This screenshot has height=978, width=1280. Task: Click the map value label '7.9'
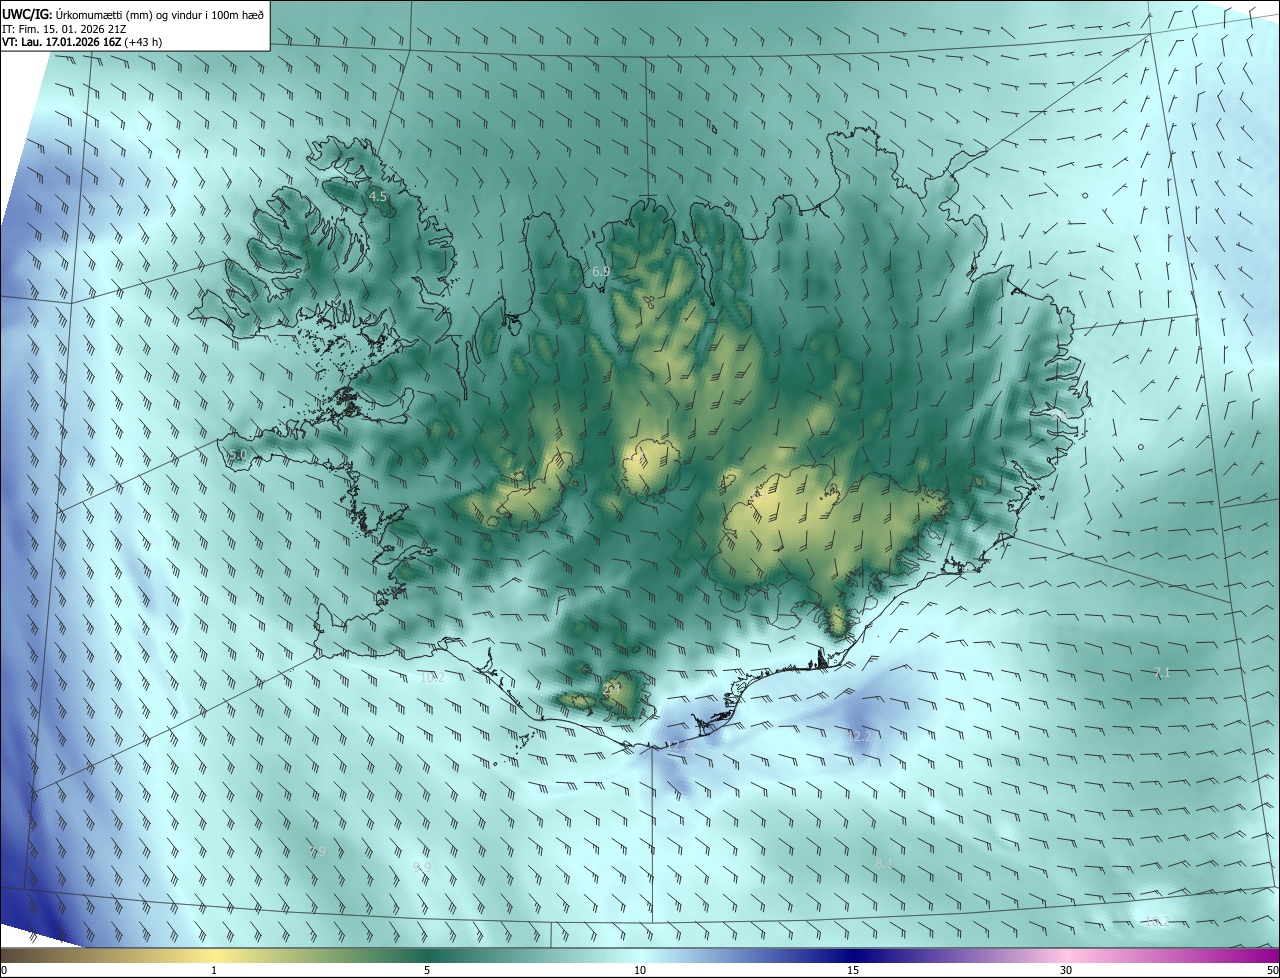(318, 852)
